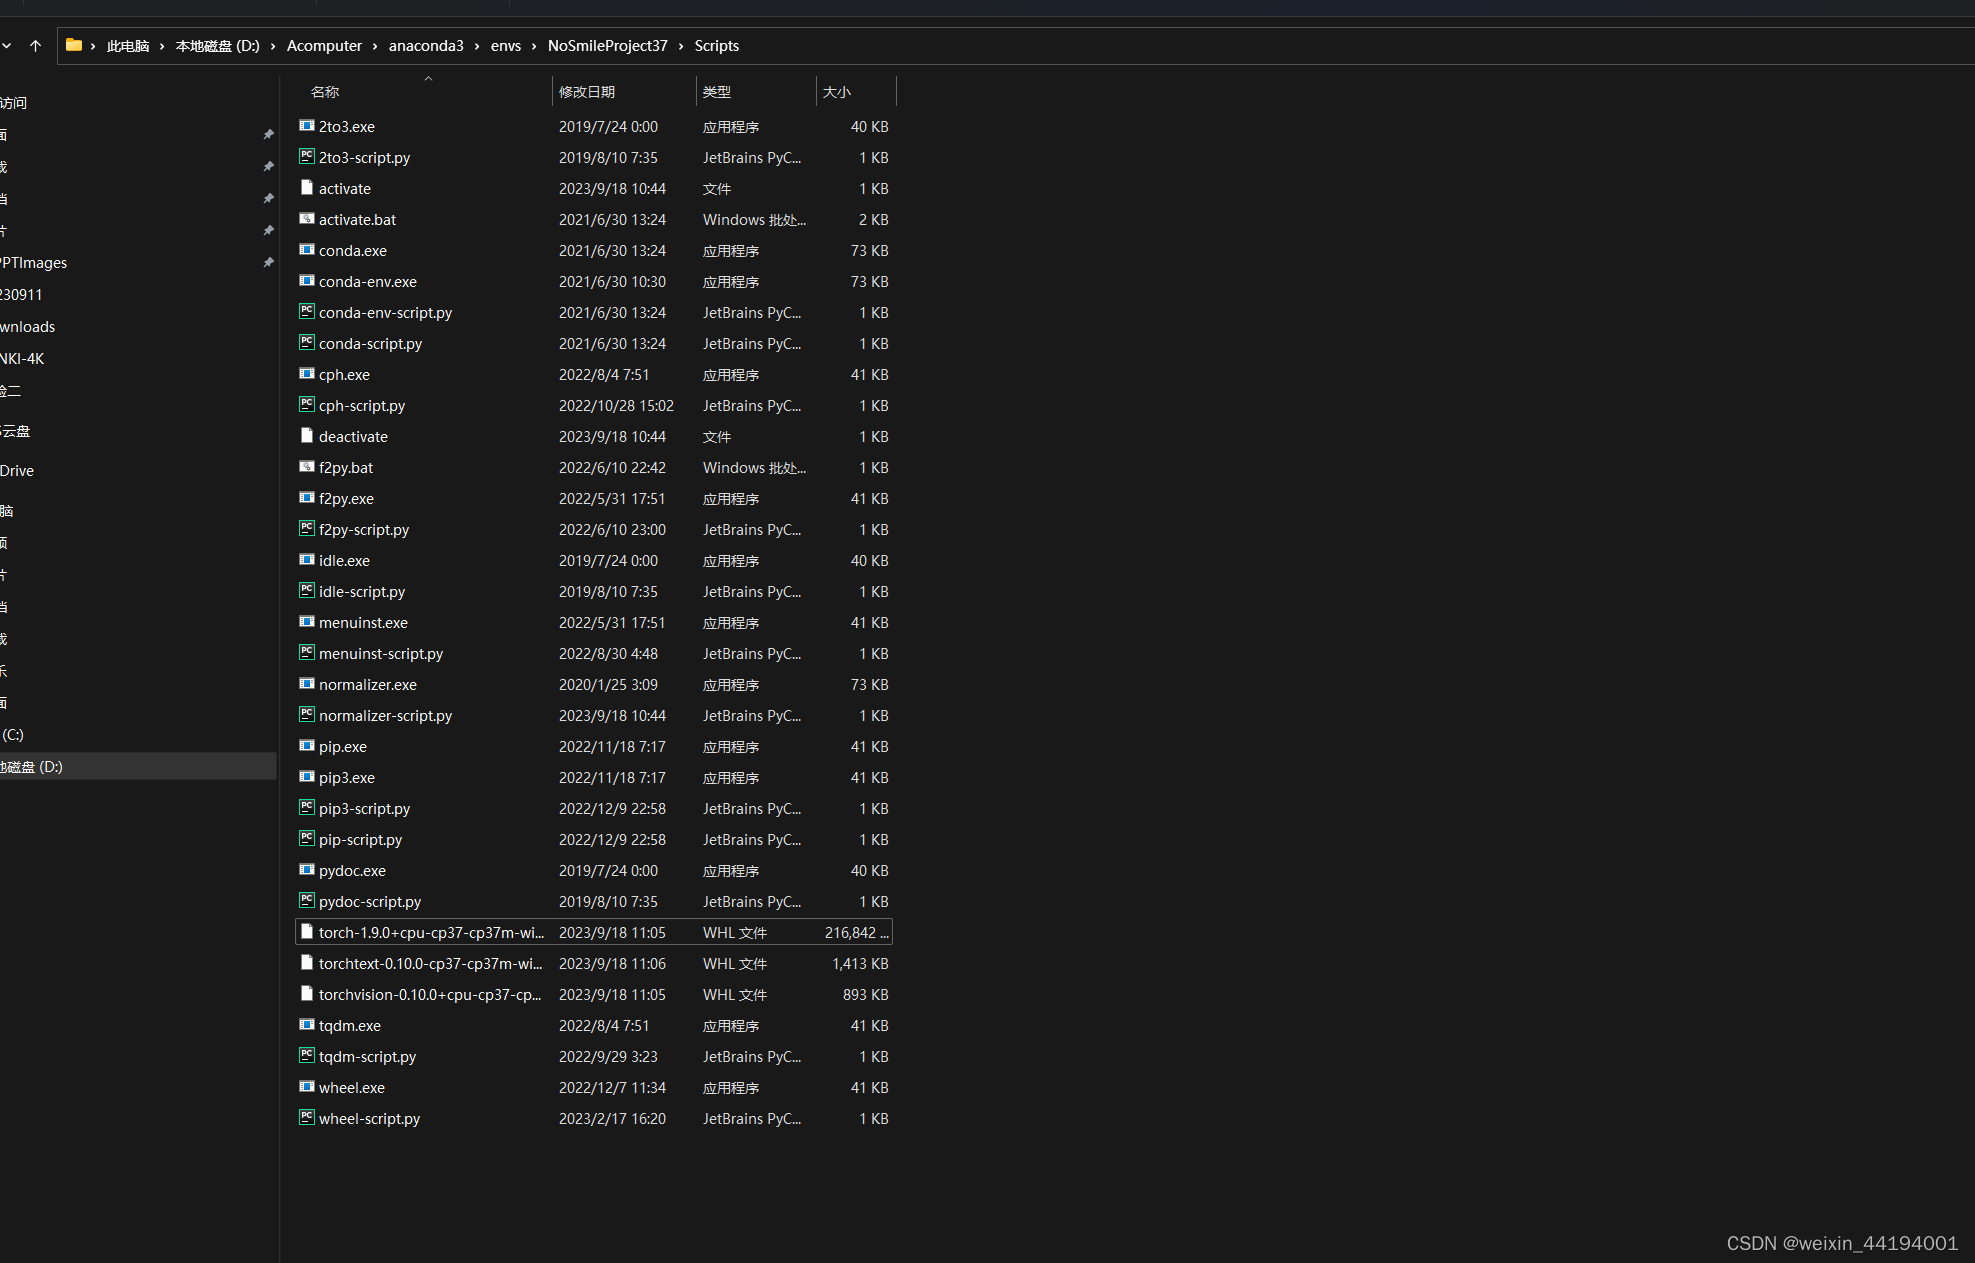Screen dimensions: 1975x1263
Task: Sort files by 类型 column header
Action: pyautogui.click(x=717, y=92)
